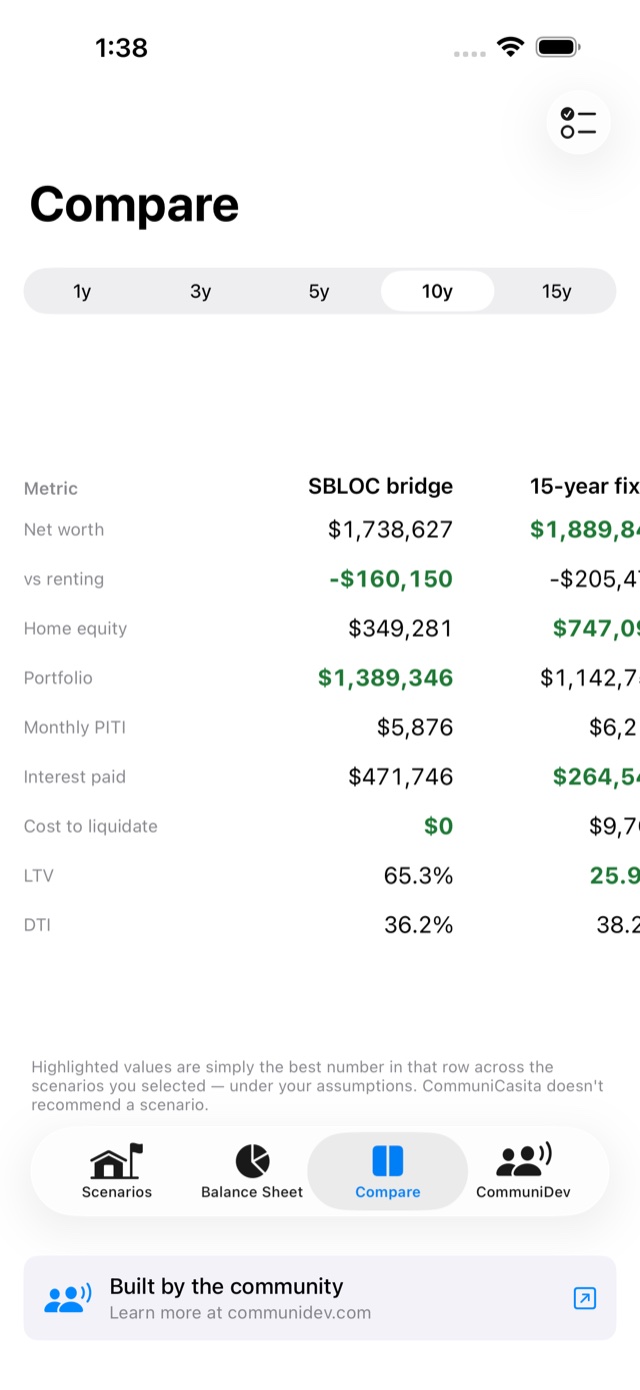640x1390 pixels.
Task: Open the scenario checklist filter icon
Action: point(578,123)
